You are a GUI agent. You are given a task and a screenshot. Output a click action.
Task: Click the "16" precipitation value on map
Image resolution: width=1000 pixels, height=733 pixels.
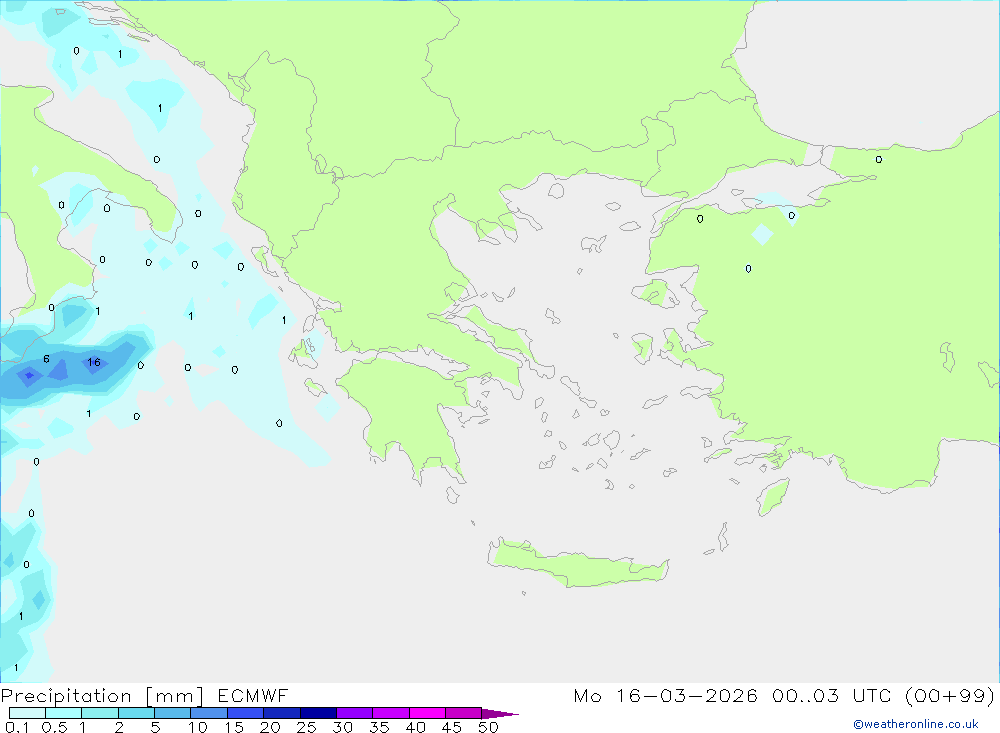click(94, 362)
